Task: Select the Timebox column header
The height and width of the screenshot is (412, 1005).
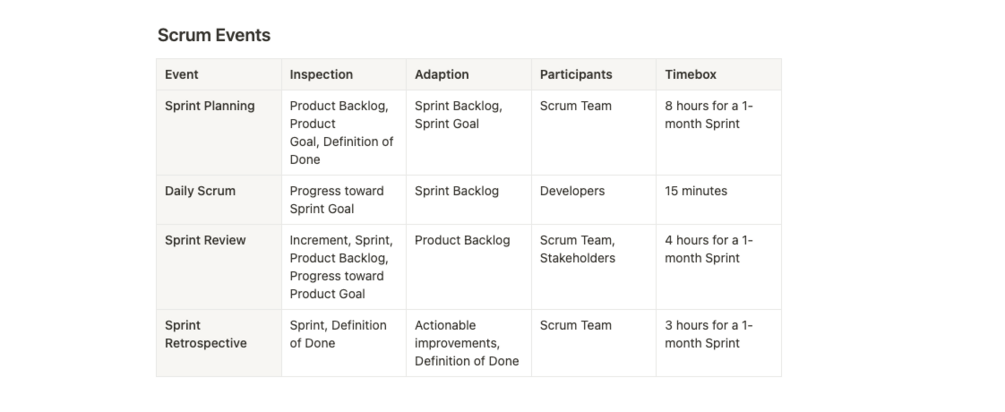Action: click(x=691, y=74)
